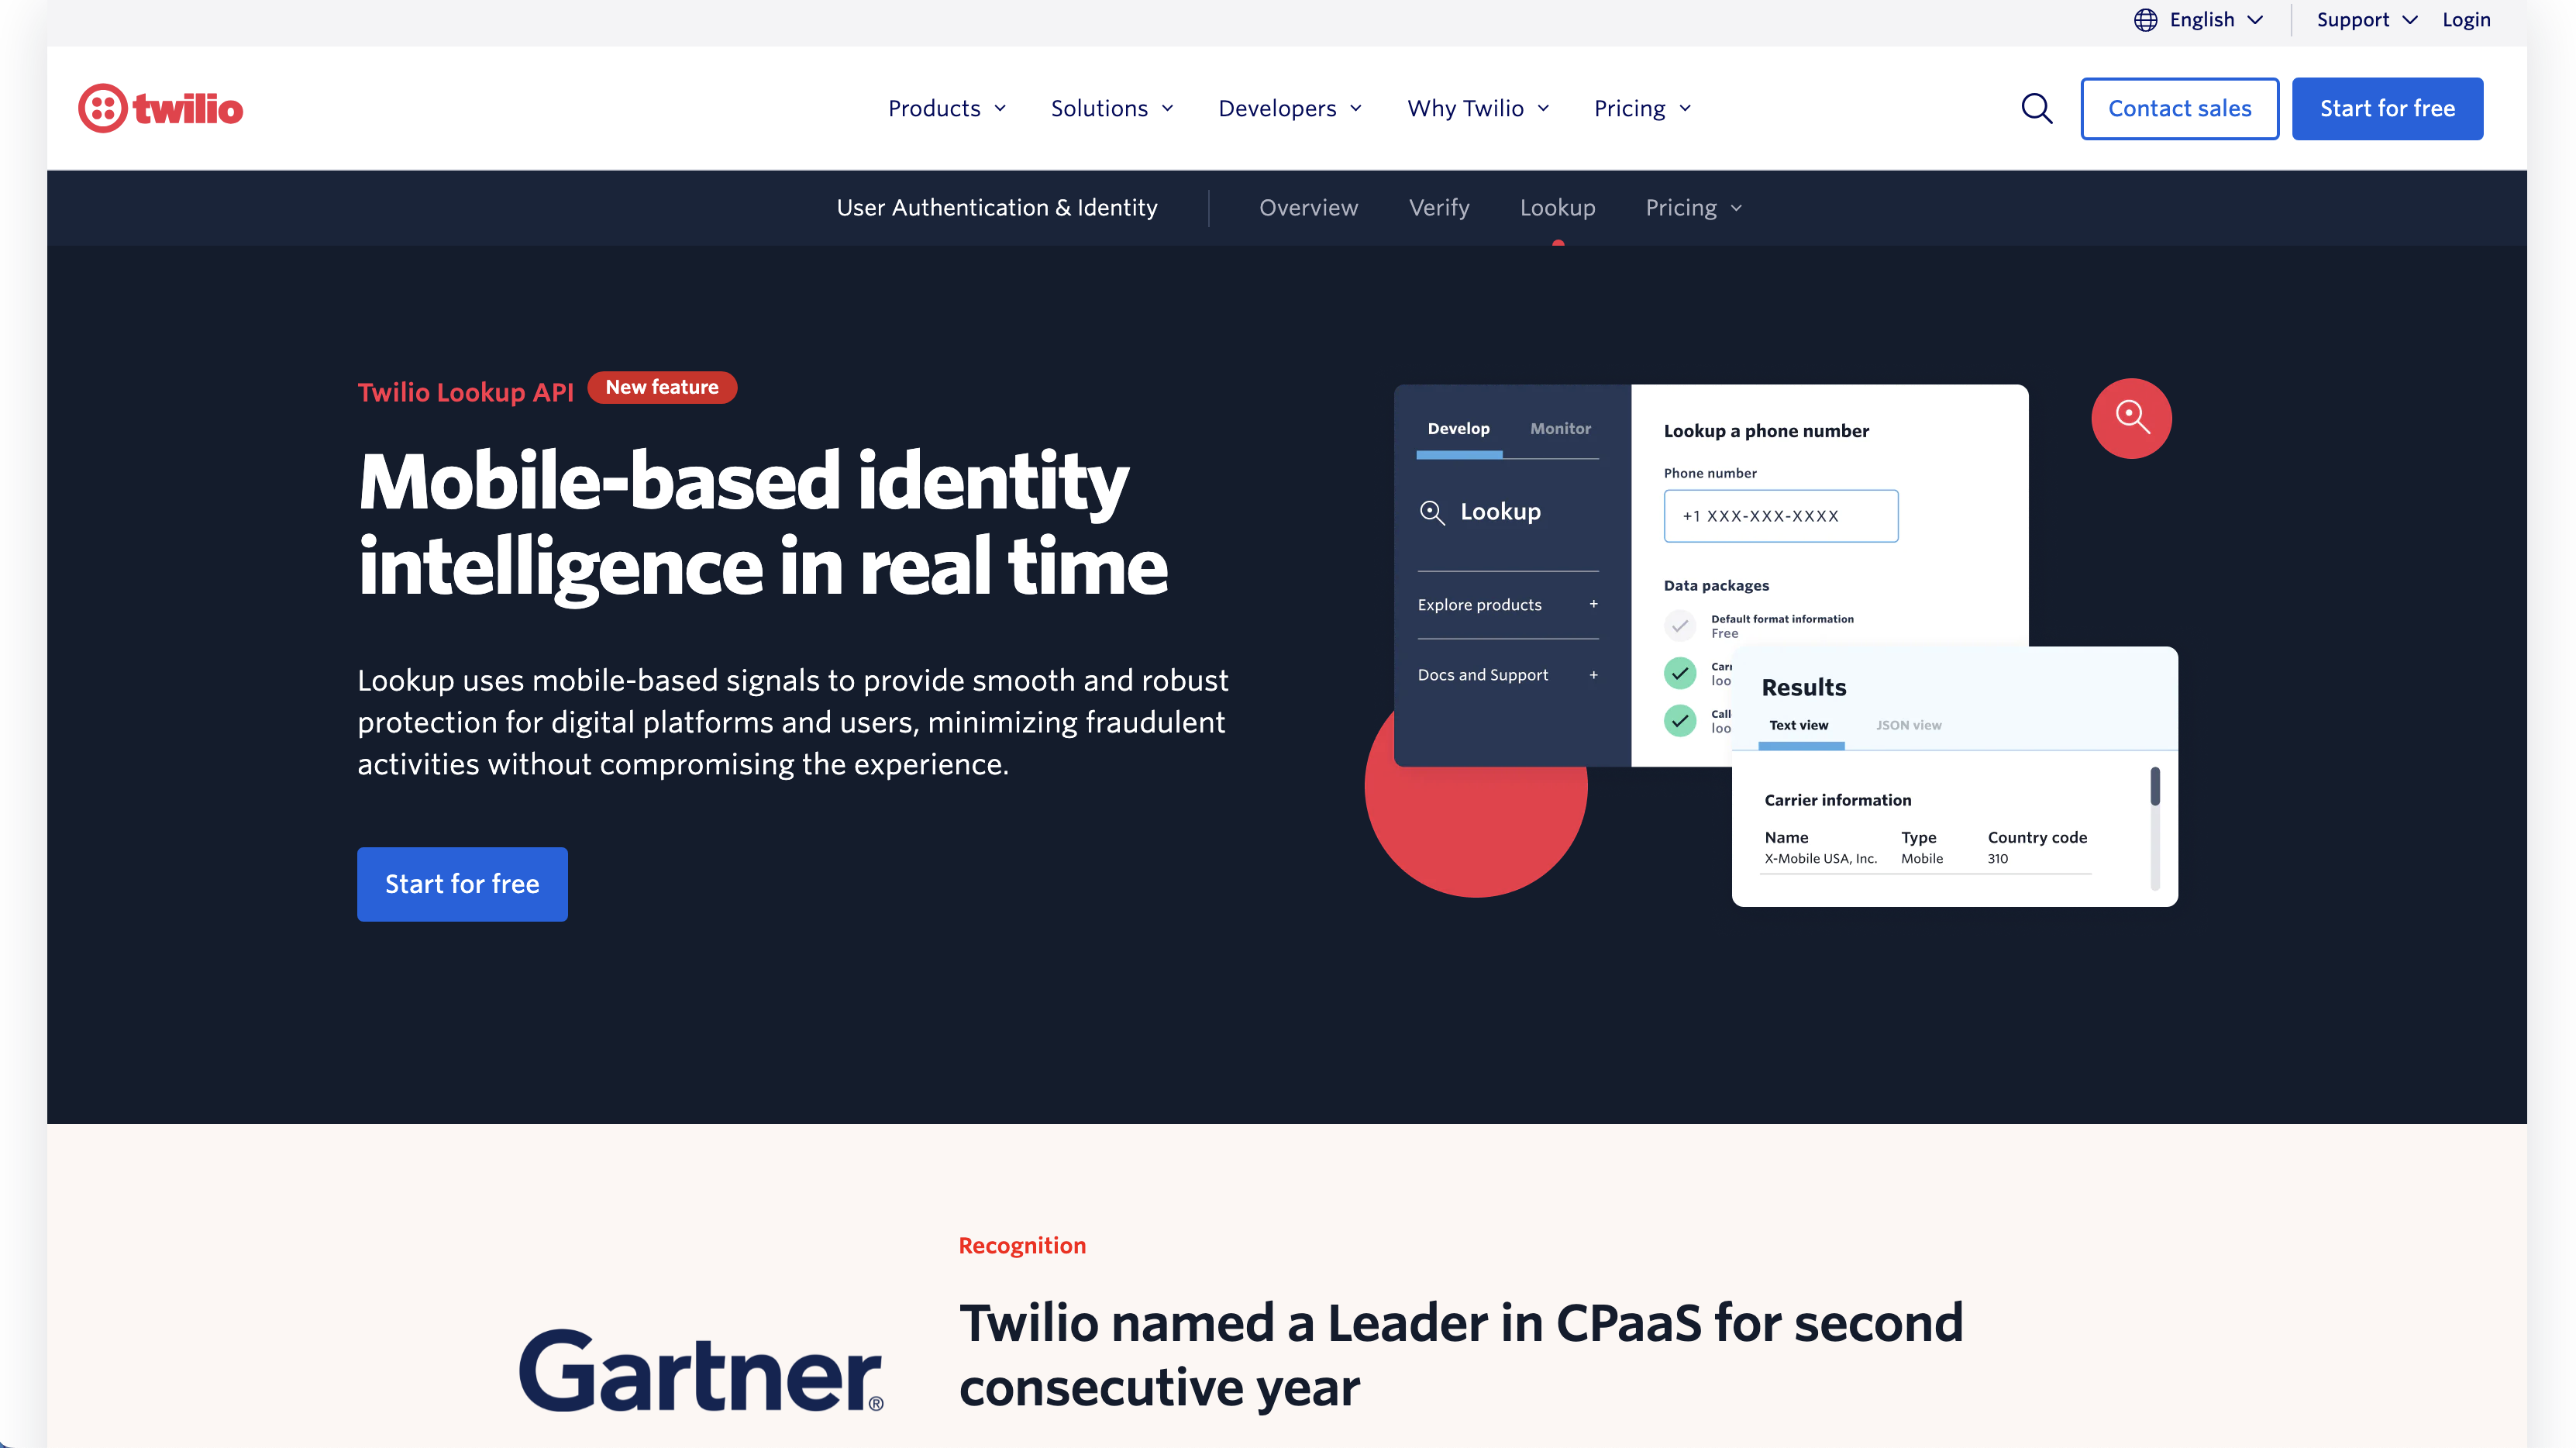Click the Lookup magnifier icon in the sidebar panel
The height and width of the screenshot is (1448, 2576).
[1432, 512]
